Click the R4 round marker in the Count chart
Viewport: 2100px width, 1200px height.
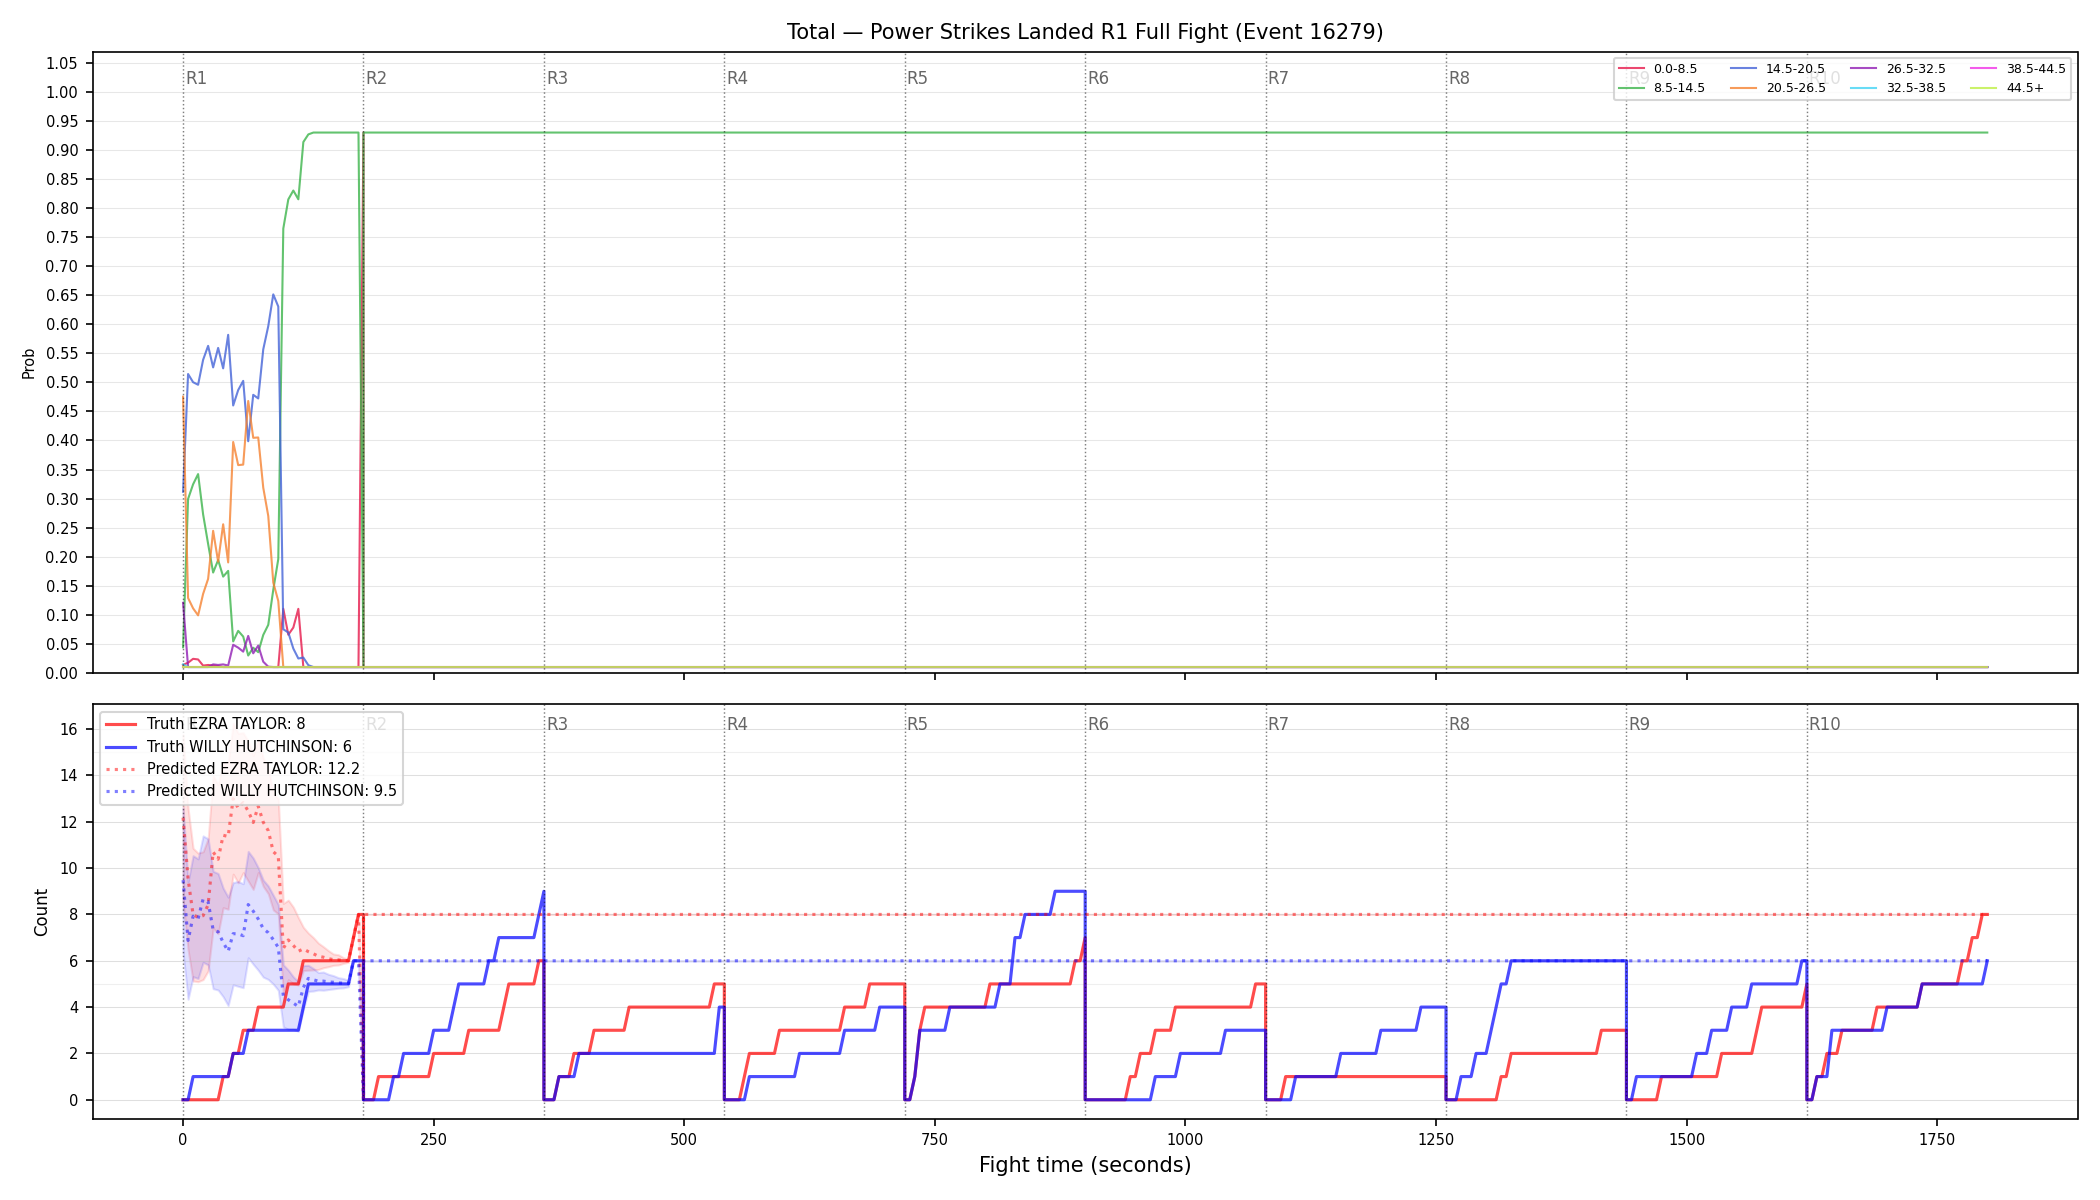click(x=737, y=724)
